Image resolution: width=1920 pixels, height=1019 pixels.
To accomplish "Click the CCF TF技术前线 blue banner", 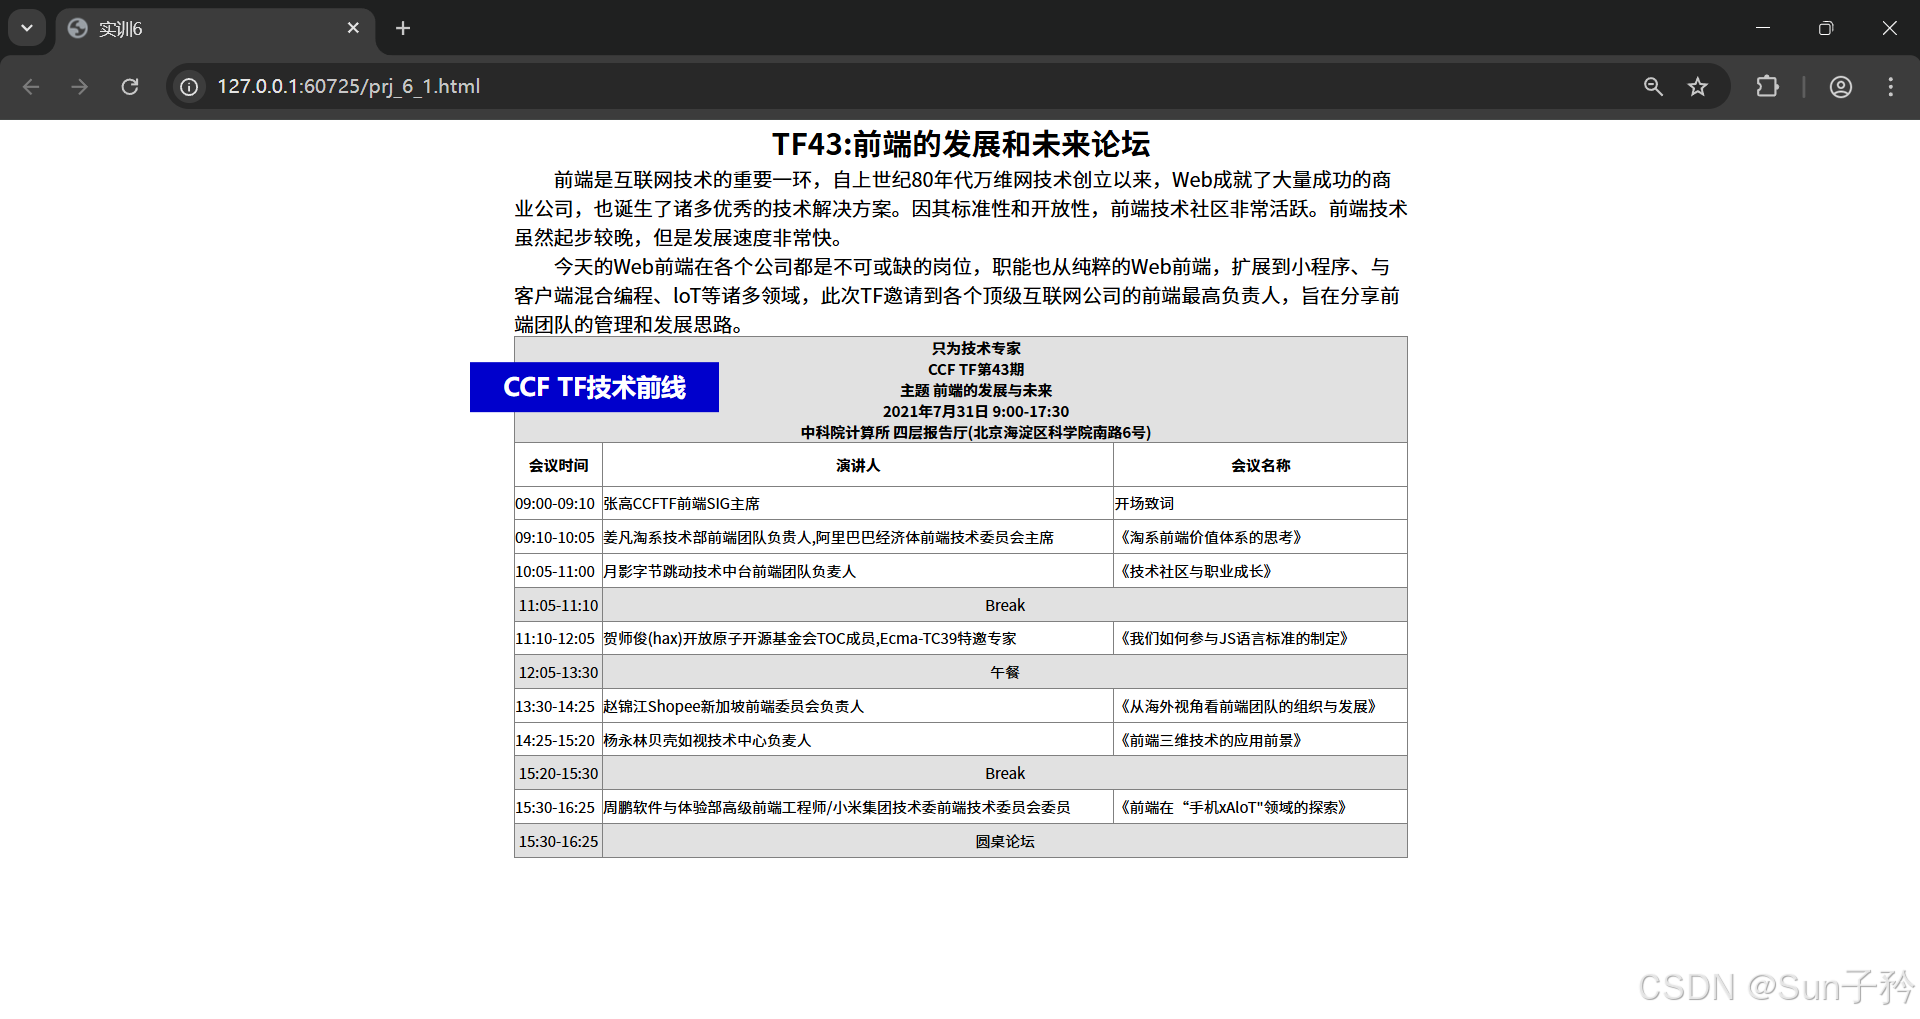I will (594, 387).
